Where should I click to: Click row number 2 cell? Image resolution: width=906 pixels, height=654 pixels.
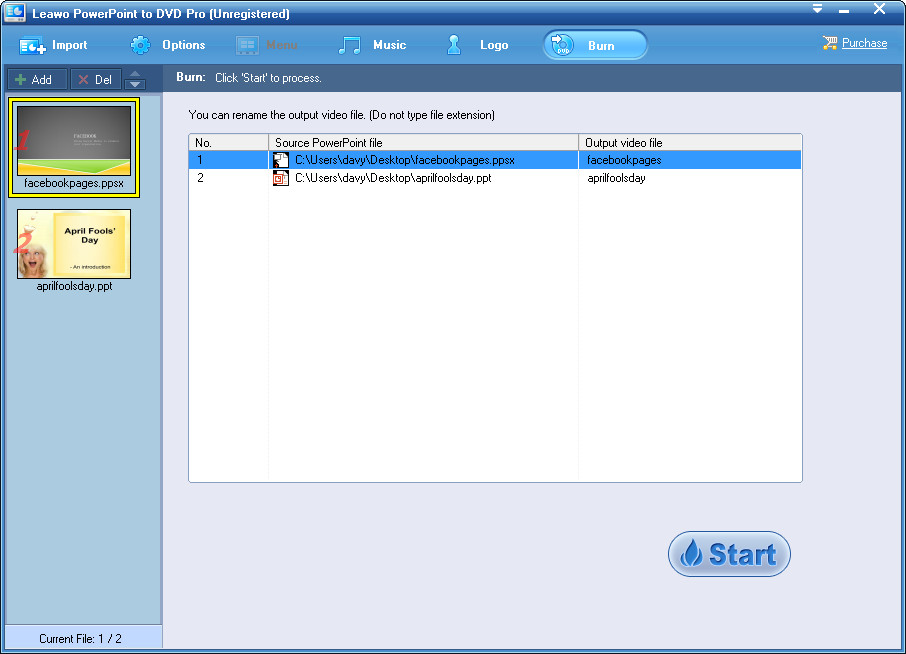tap(228, 178)
